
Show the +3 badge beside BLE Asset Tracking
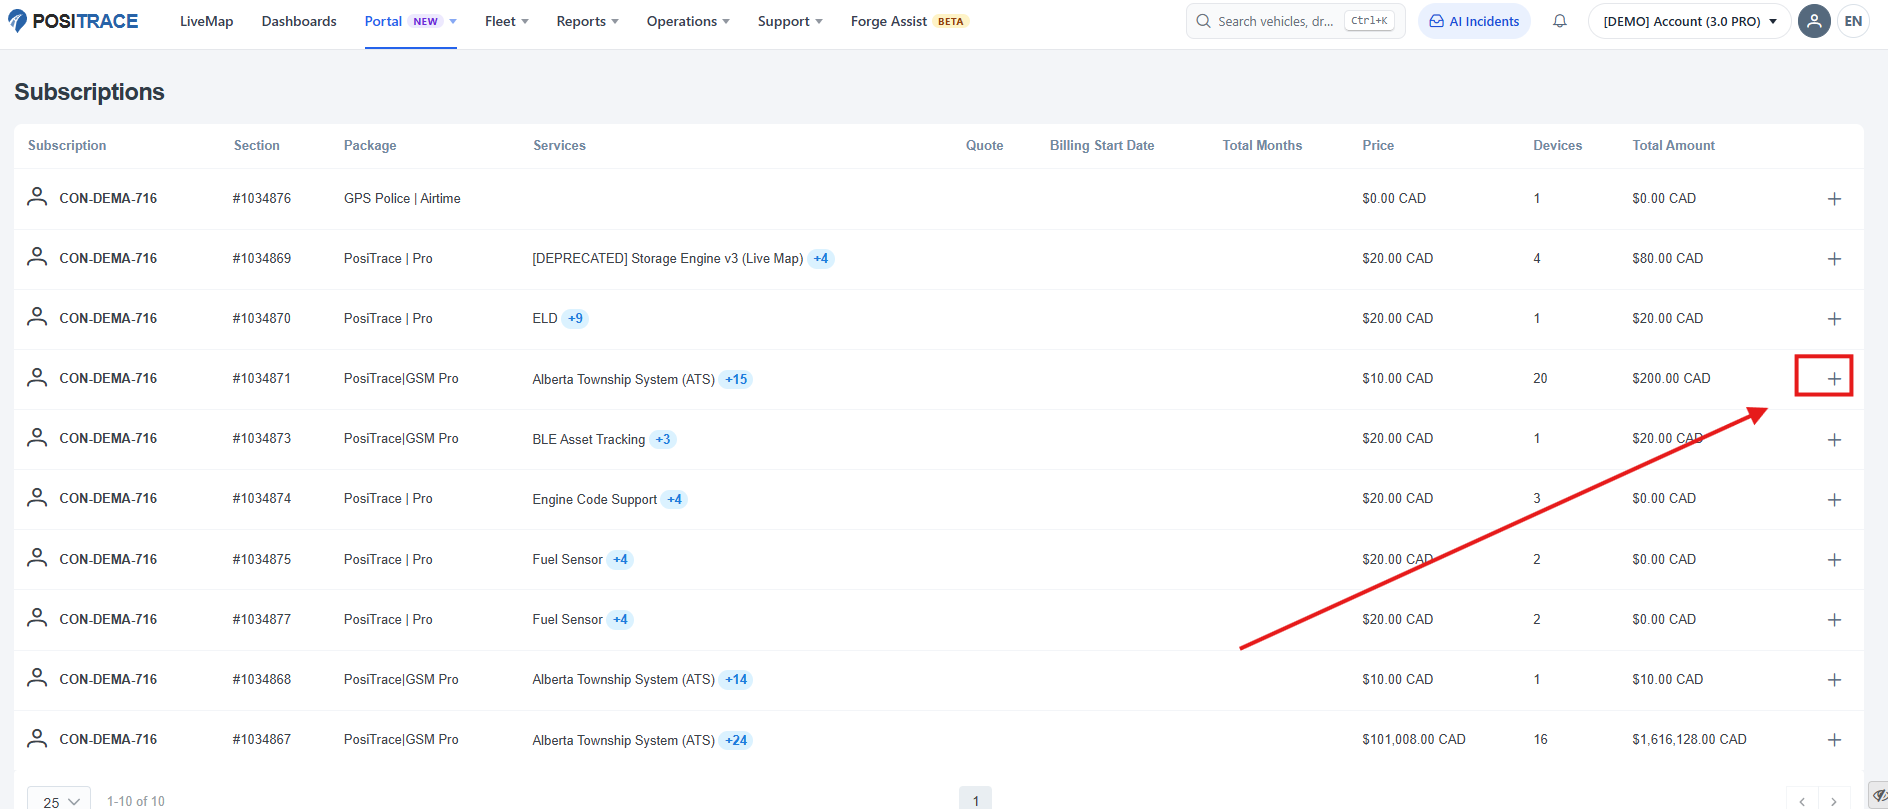(663, 439)
